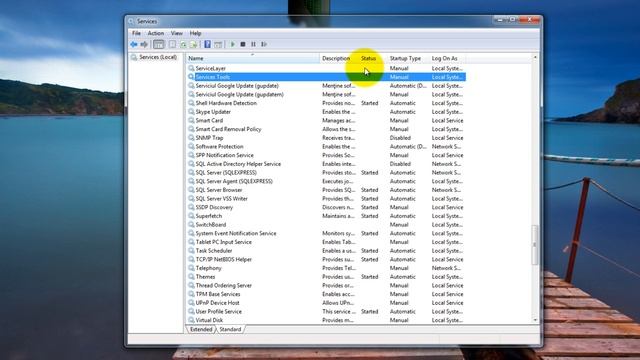640x360 pixels.
Task: Sort by the Description column header
Action: pyautogui.click(x=339, y=58)
